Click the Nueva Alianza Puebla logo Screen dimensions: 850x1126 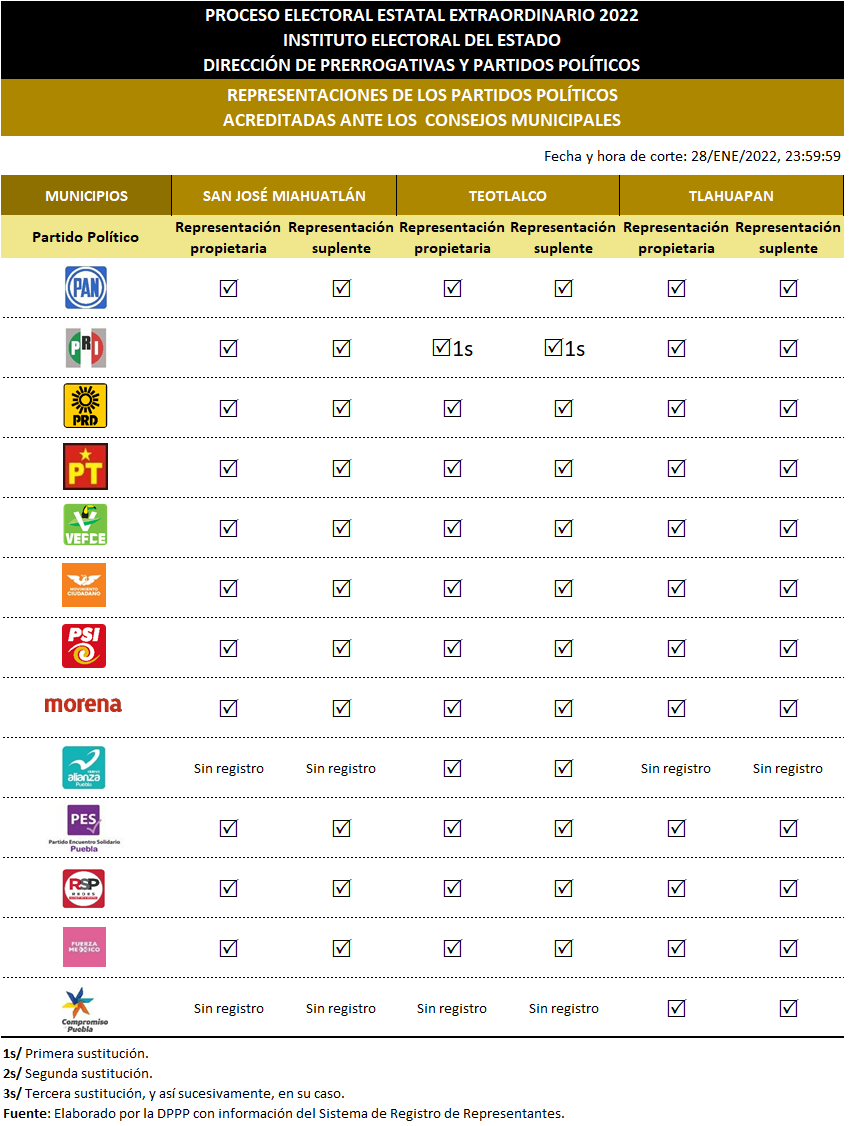(x=84, y=767)
